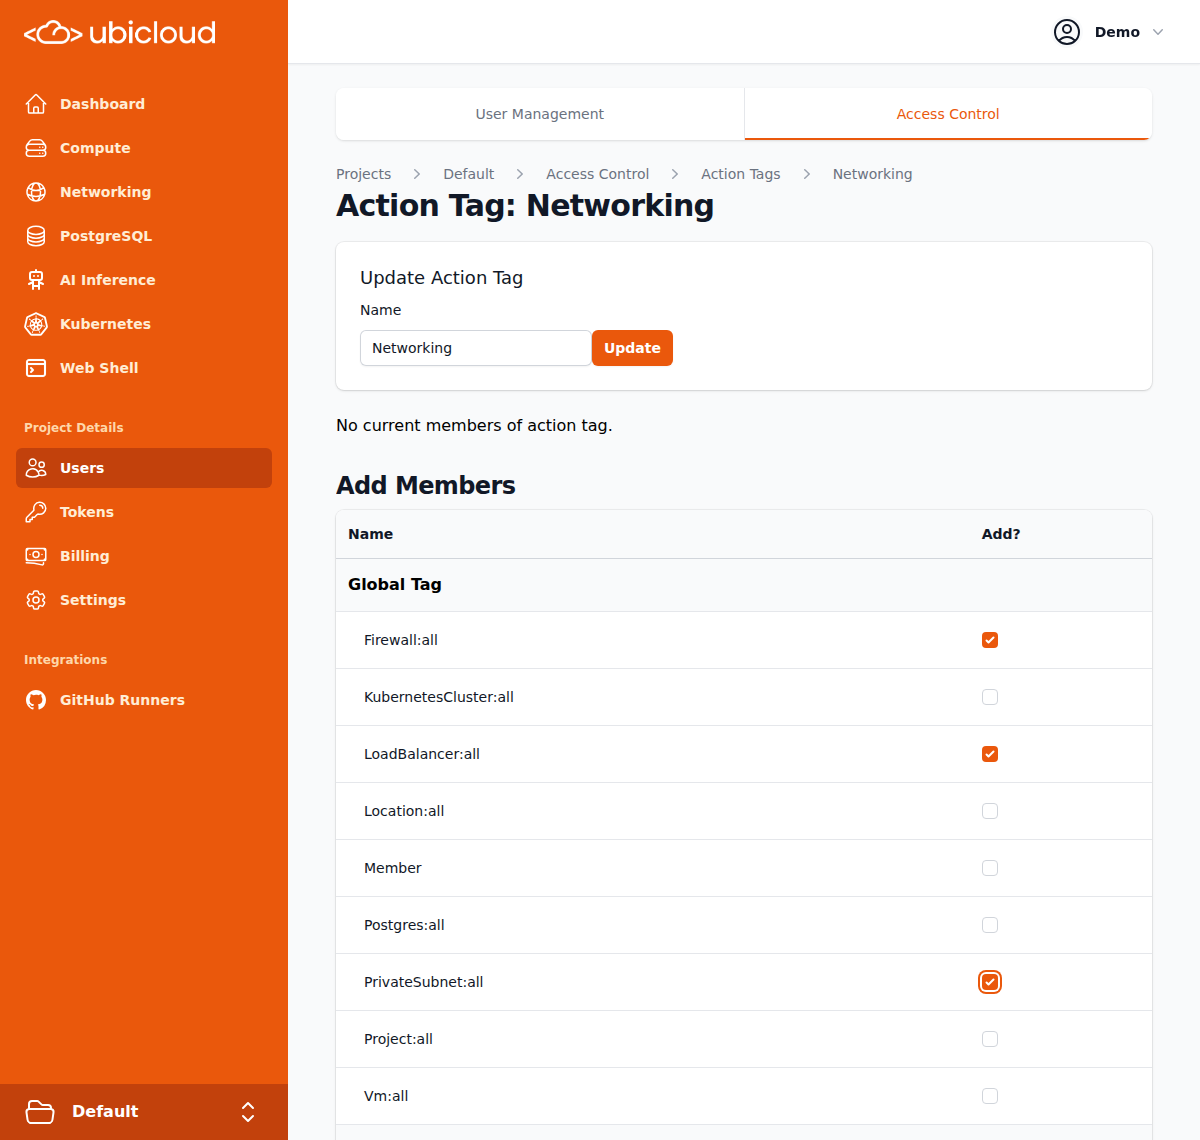
Task: Click the Billing banknote icon
Action: [x=36, y=556]
